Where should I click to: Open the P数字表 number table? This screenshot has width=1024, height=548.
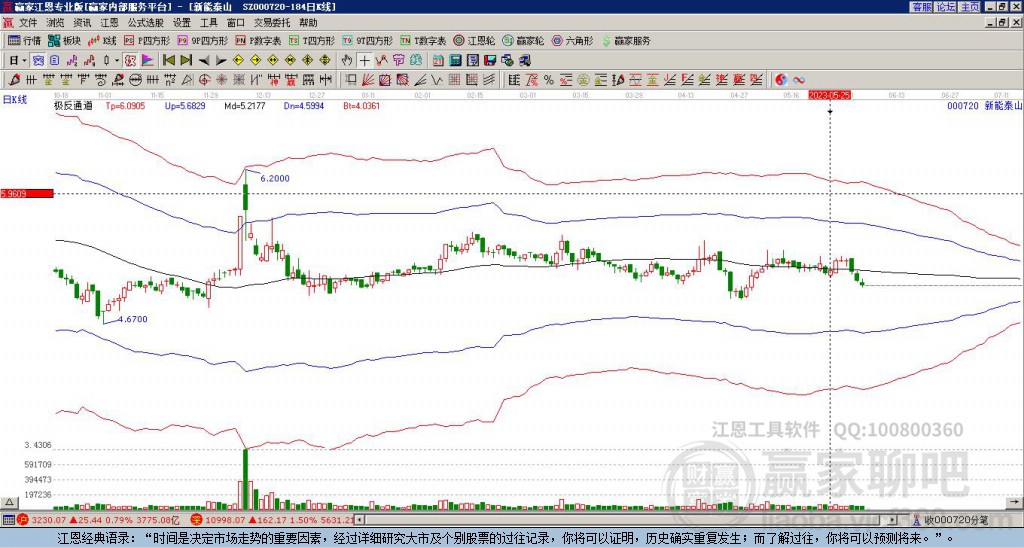point(259,40)
